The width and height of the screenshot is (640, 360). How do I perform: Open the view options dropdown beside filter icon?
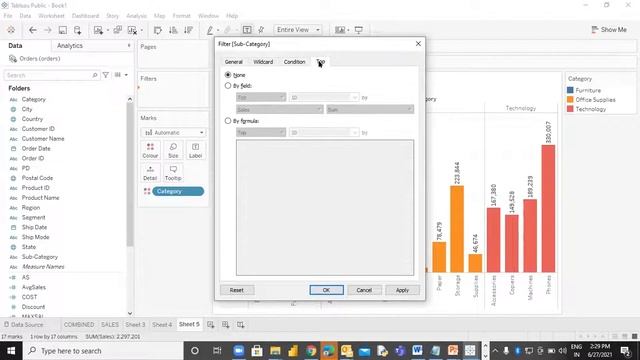[121, 75]
